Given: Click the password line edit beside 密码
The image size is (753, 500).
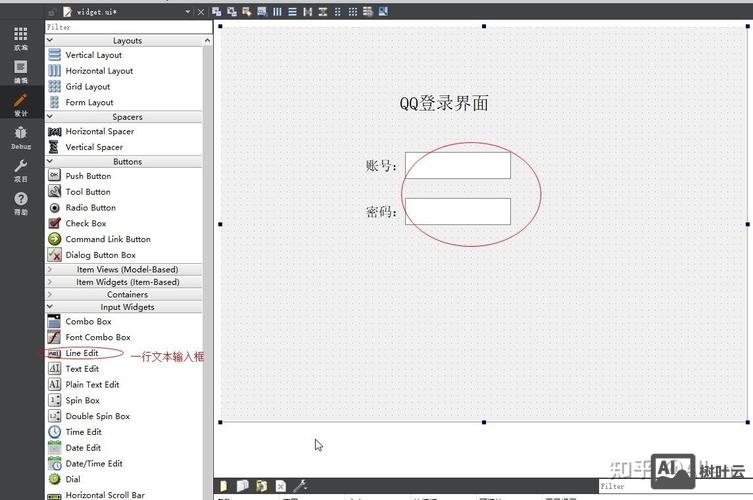Looking at the screenshot, I should click(x=458, y=211).
